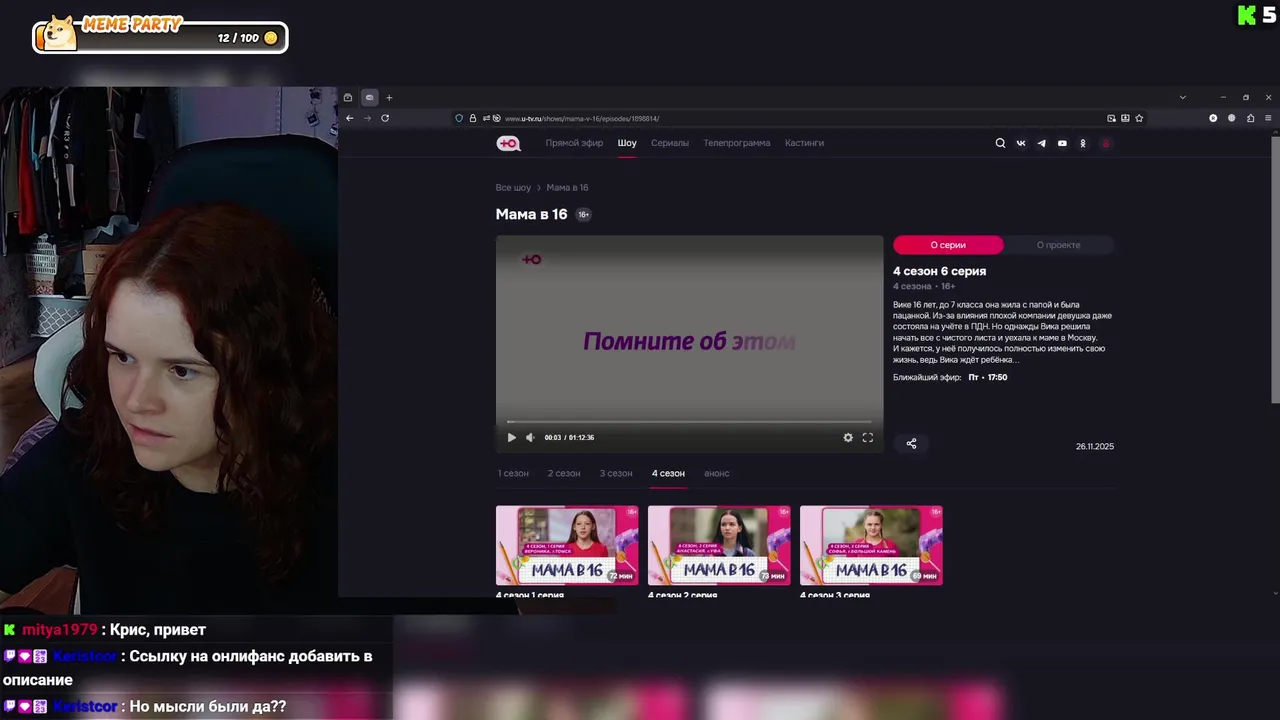Click the Ю channel logo in the header
Viewport: 1280px width, 720px height.
coord(508,143)
